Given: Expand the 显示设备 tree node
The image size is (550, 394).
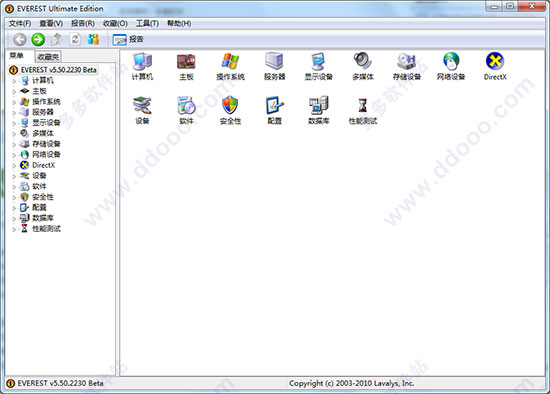Looking at the screenshot, I should click(x=14, y=123).
